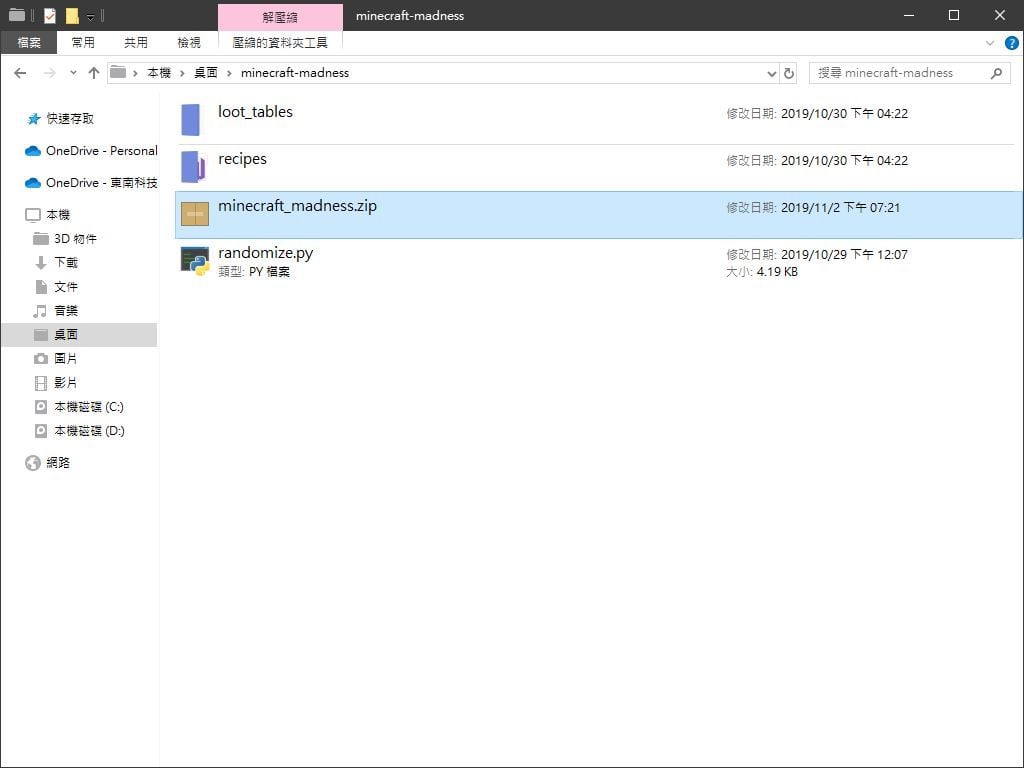Click the loot_tables file name

(255, 112)
